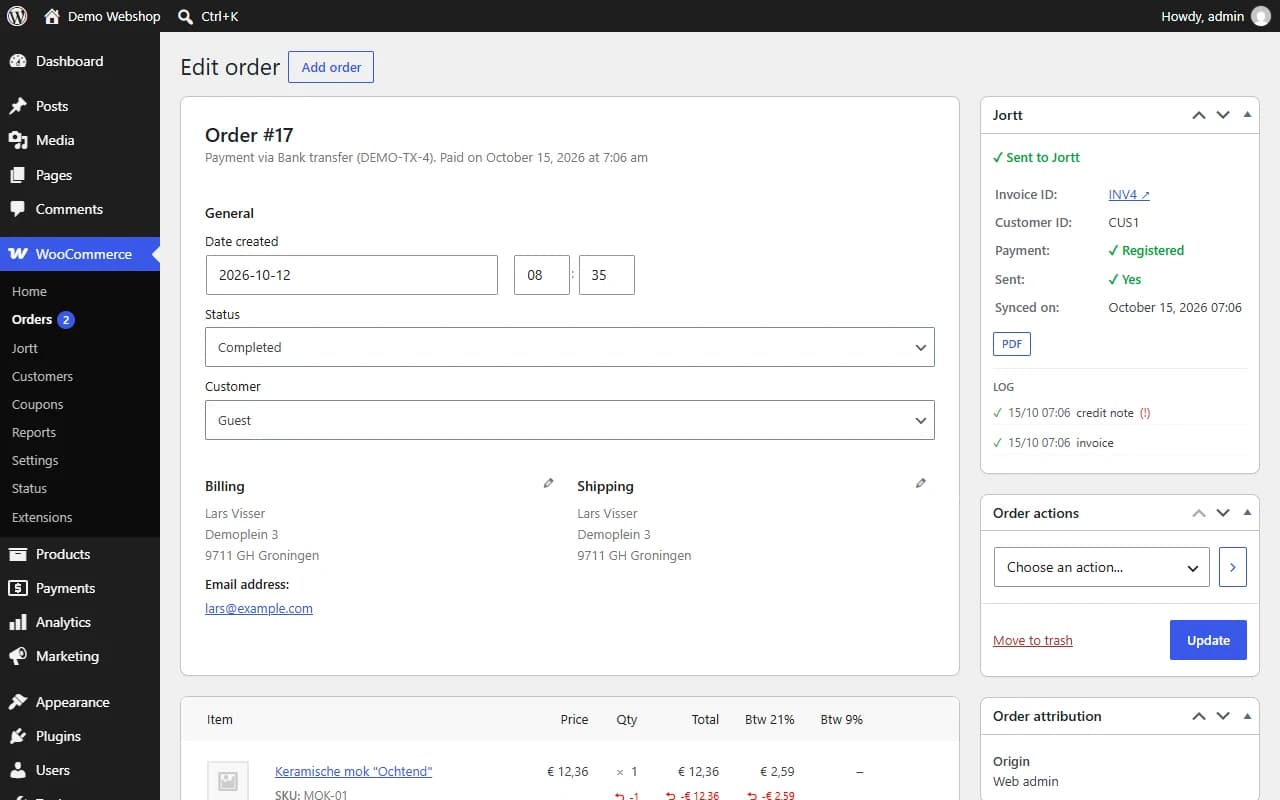
Task: Move the Jortt panel down
Action: click(x=1223, y=115)
